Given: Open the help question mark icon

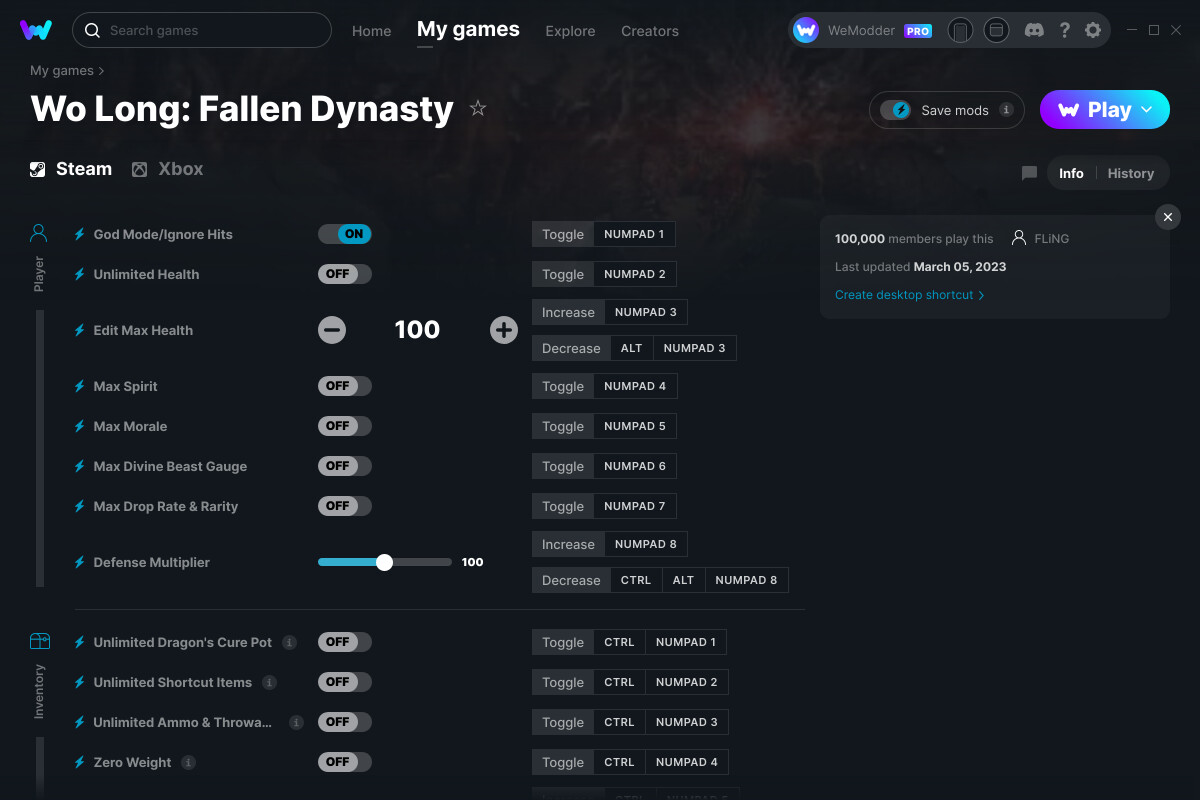Looking at the screenshot, I should [1065, 30].
